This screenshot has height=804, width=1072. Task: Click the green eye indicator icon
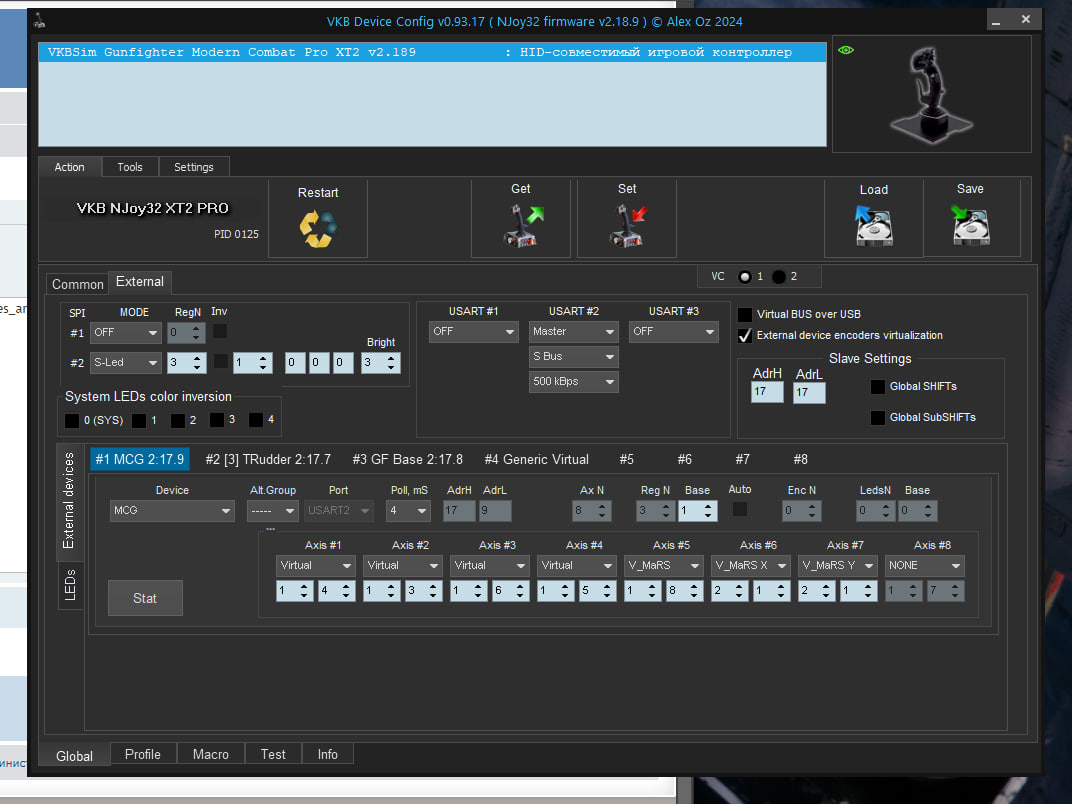(x=846, y=50)
